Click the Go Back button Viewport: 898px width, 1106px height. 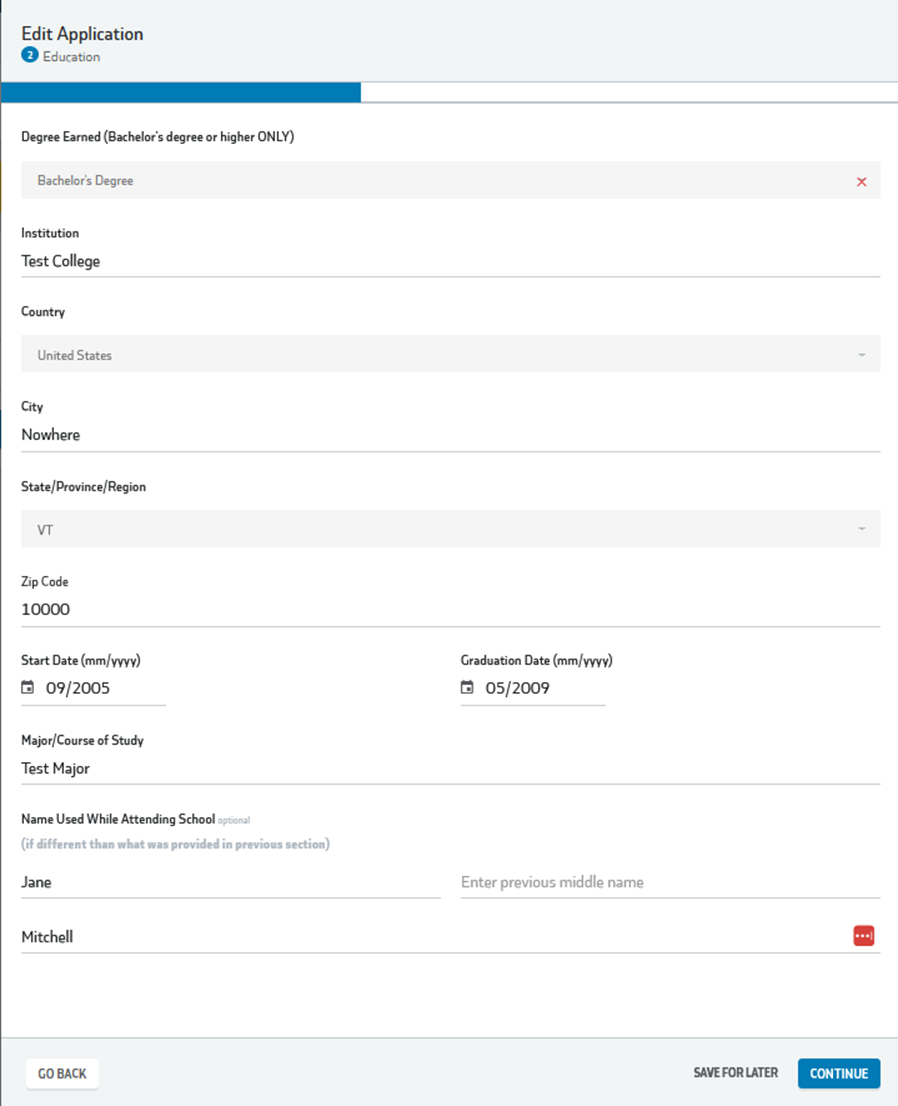[x=62, y=1073]
